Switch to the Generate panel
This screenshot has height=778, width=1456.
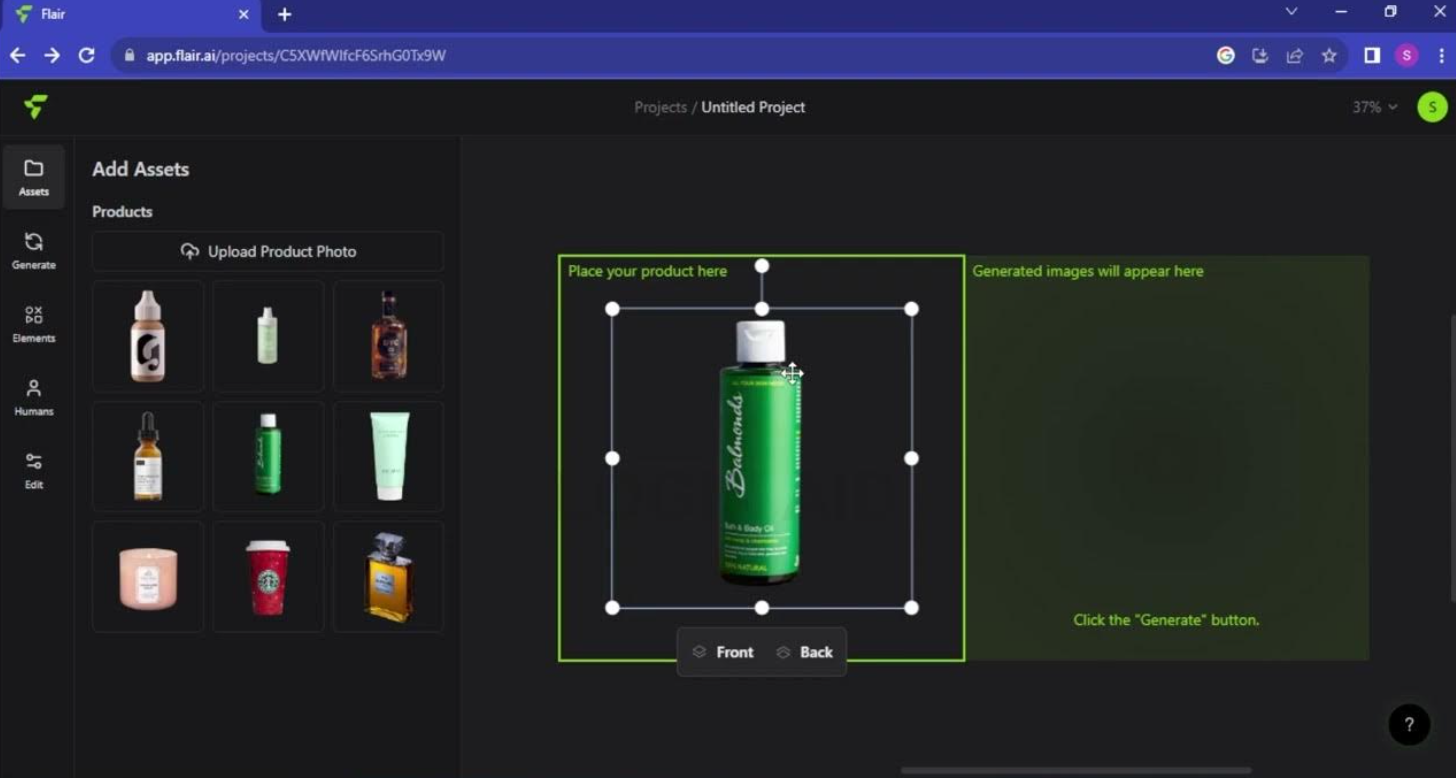pyautogui.click(x=33, y=250)
